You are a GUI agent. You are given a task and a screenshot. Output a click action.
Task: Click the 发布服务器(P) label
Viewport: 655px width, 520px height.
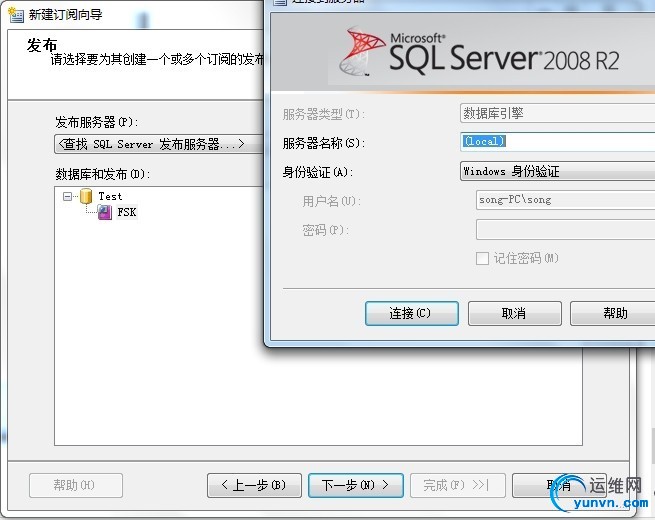point(96,122)
